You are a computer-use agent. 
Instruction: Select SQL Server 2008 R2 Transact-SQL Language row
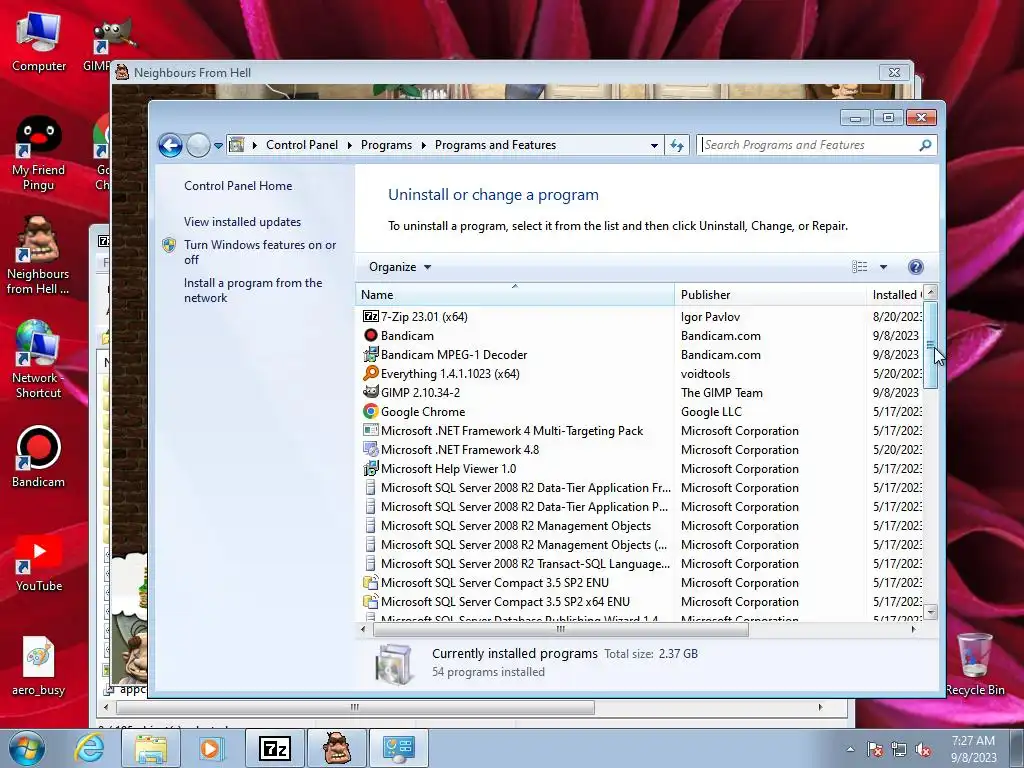coord(640,564)
